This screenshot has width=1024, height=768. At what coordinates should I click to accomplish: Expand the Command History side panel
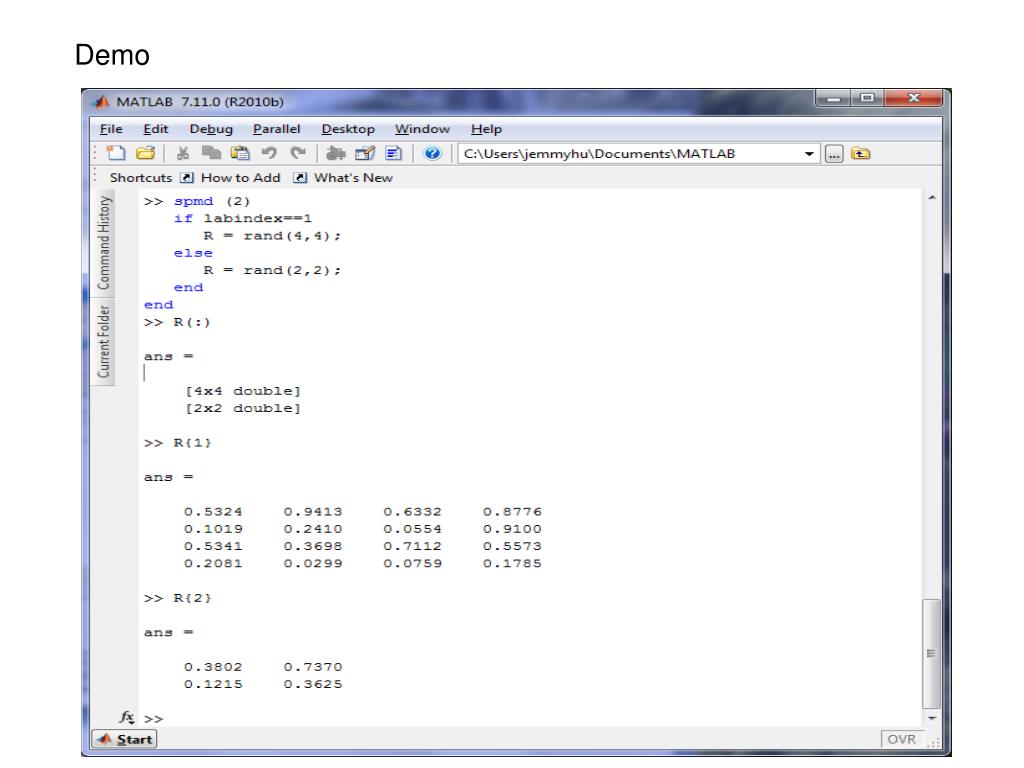coord(103,243)
